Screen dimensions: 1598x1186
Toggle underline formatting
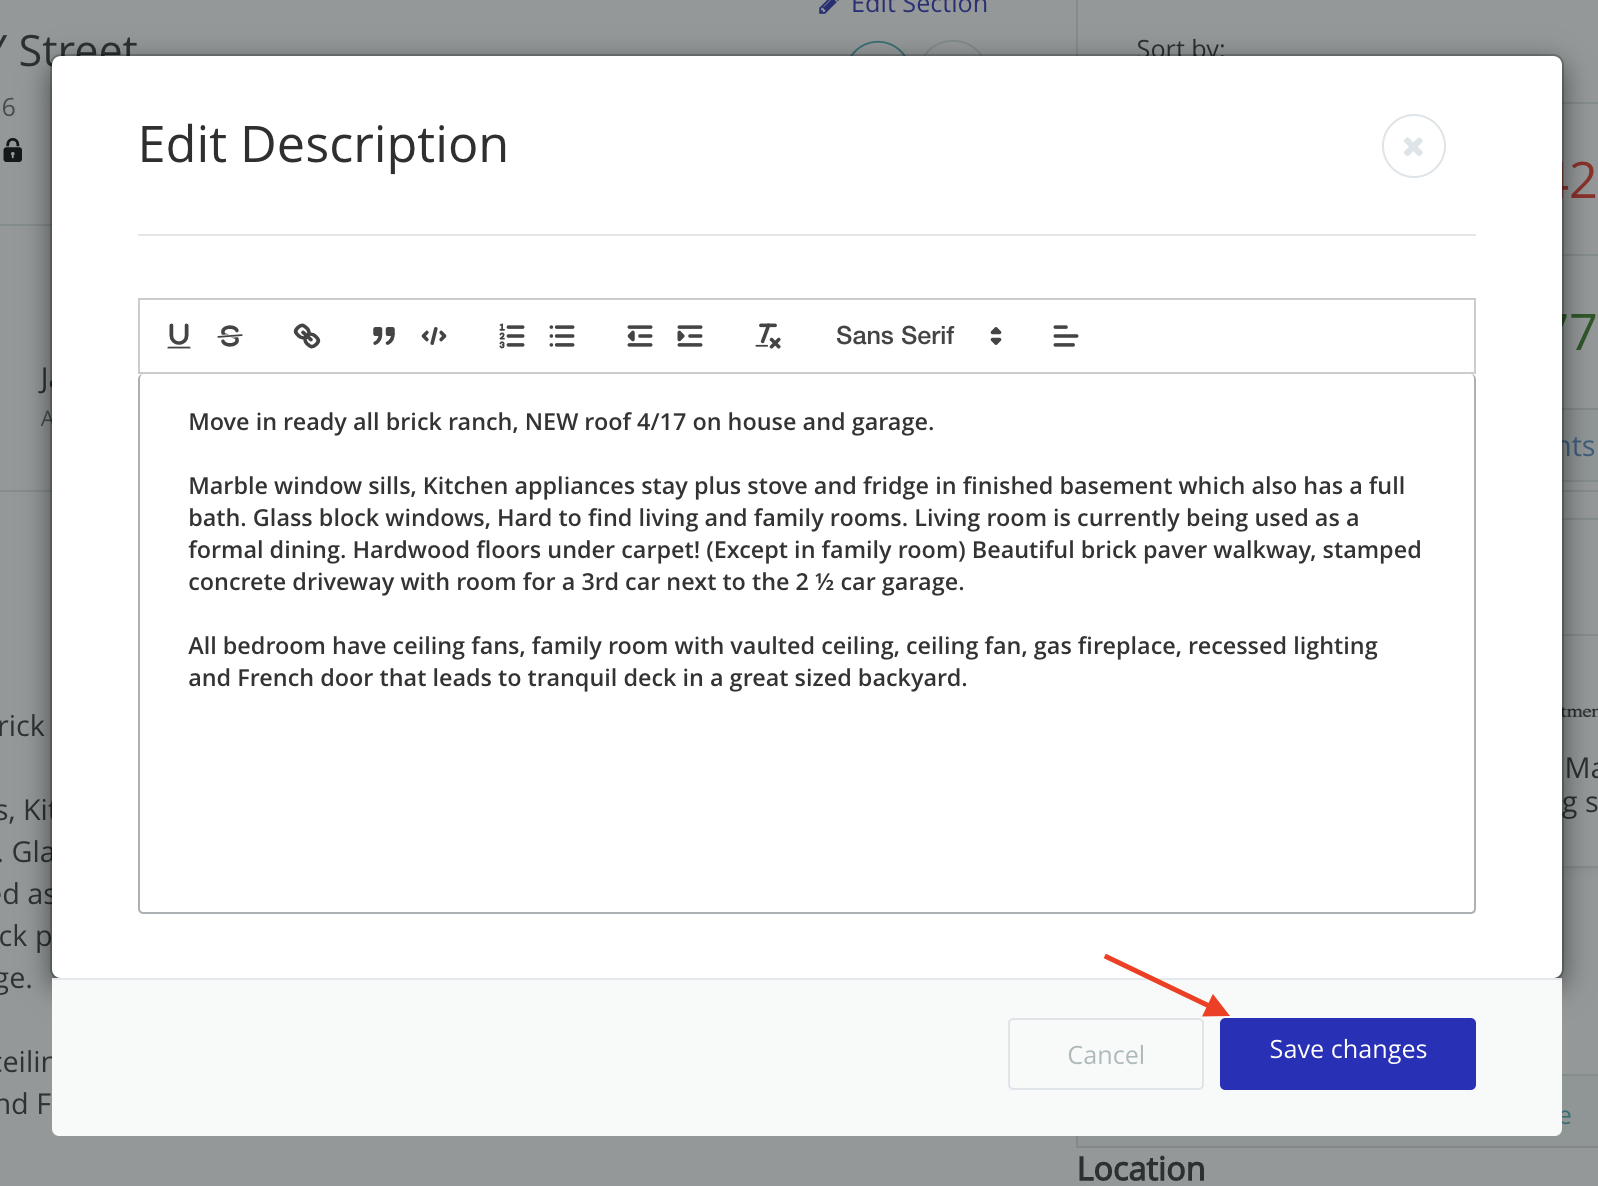179,336
